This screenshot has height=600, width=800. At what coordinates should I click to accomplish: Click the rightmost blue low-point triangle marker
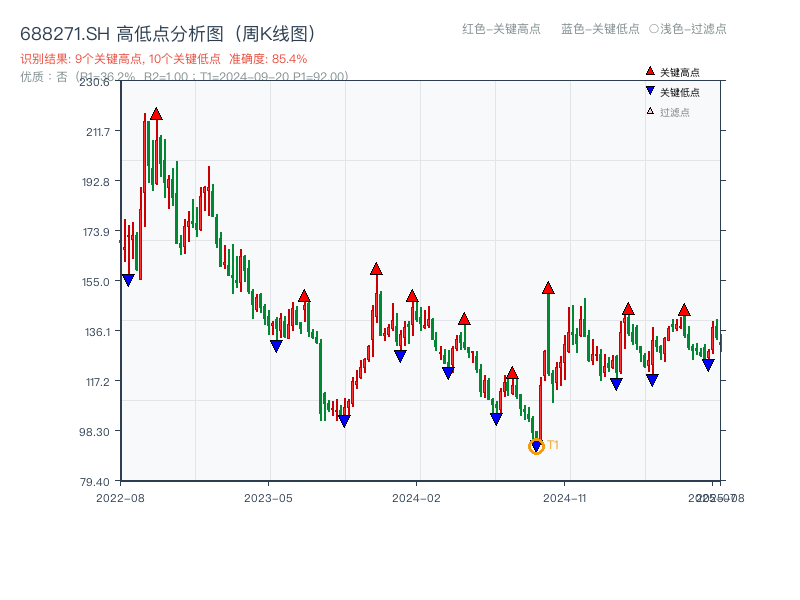[x=709, y=366]
